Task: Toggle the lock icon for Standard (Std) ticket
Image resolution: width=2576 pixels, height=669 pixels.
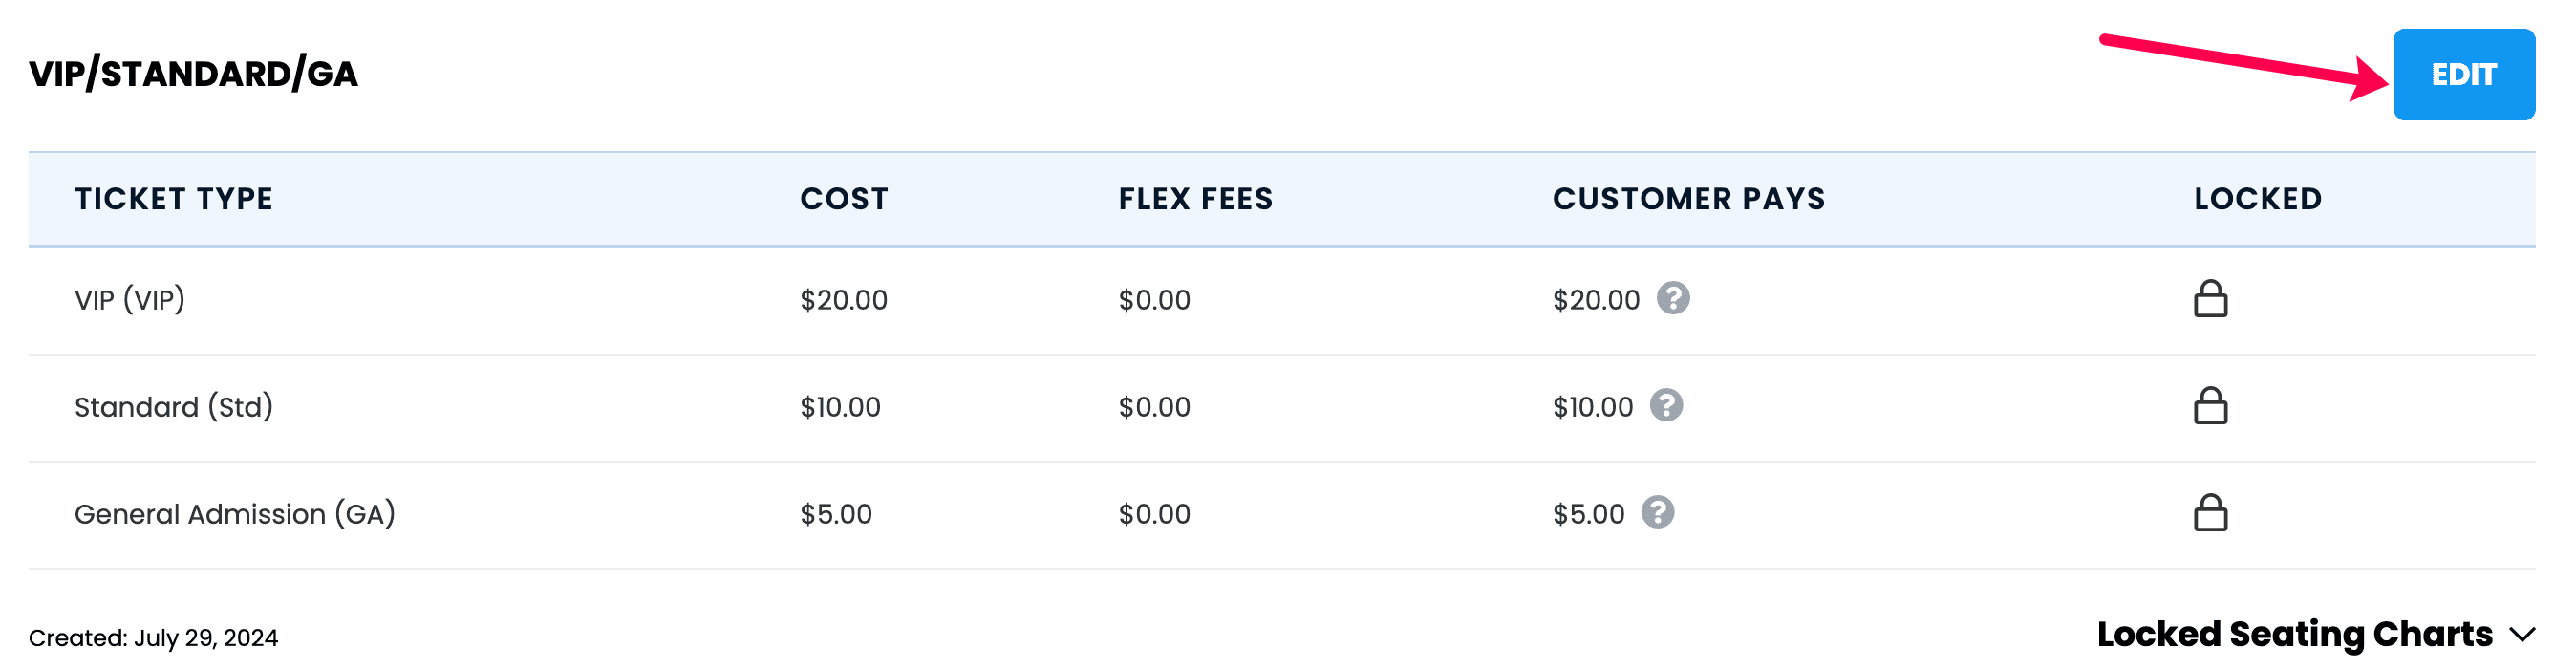Action: [x=2210, y=405]
